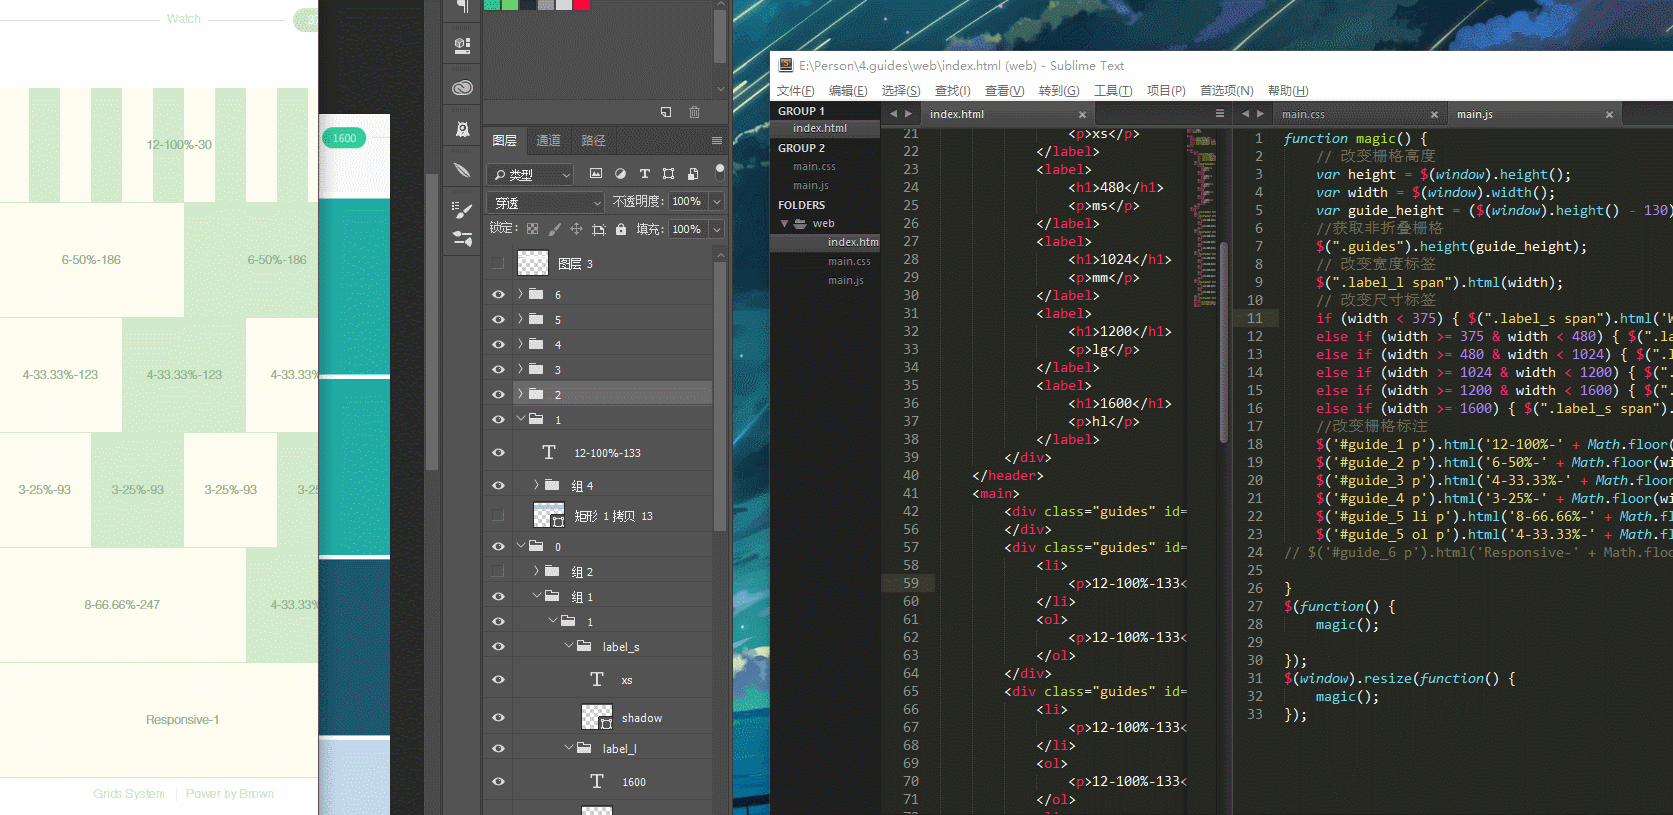Viewport: 1673px width, 815px height.
Task: Open the 首选项(N) menu in Sublime Text
Action: tap(1227, 91)
